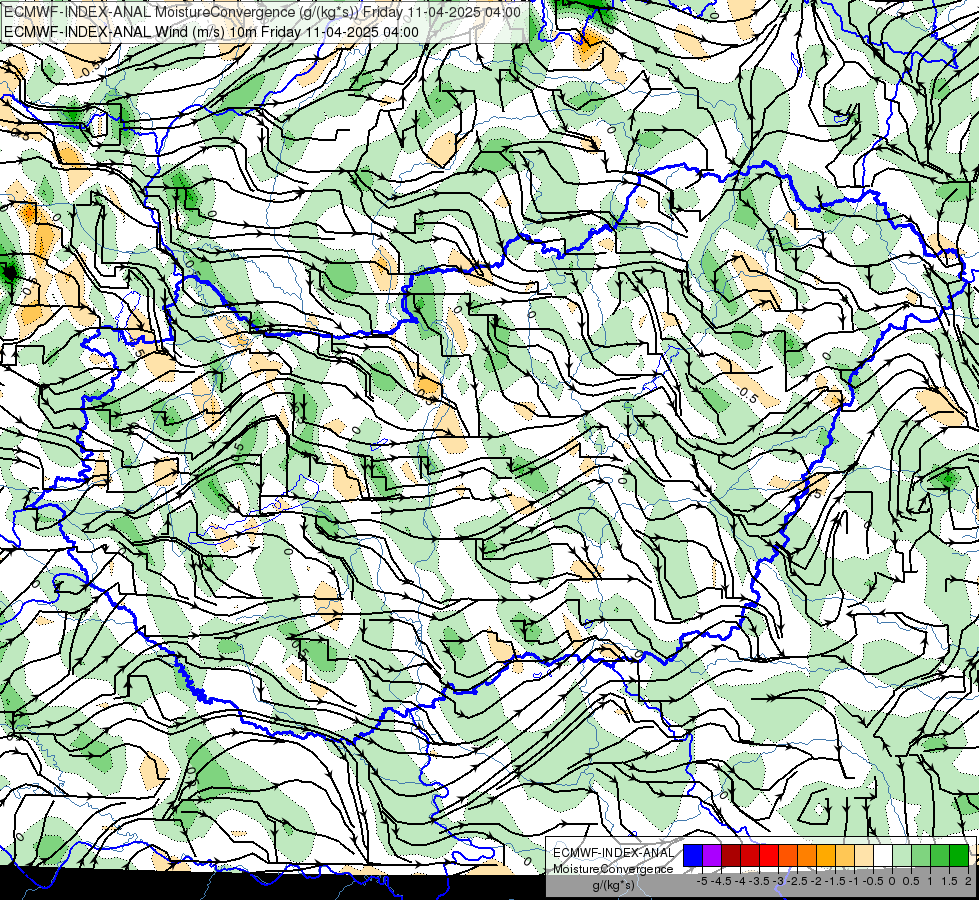The width and height of the screenshot is (979, 900).
Task: Click the '-1' legend tick label
Action: point(854,881)
